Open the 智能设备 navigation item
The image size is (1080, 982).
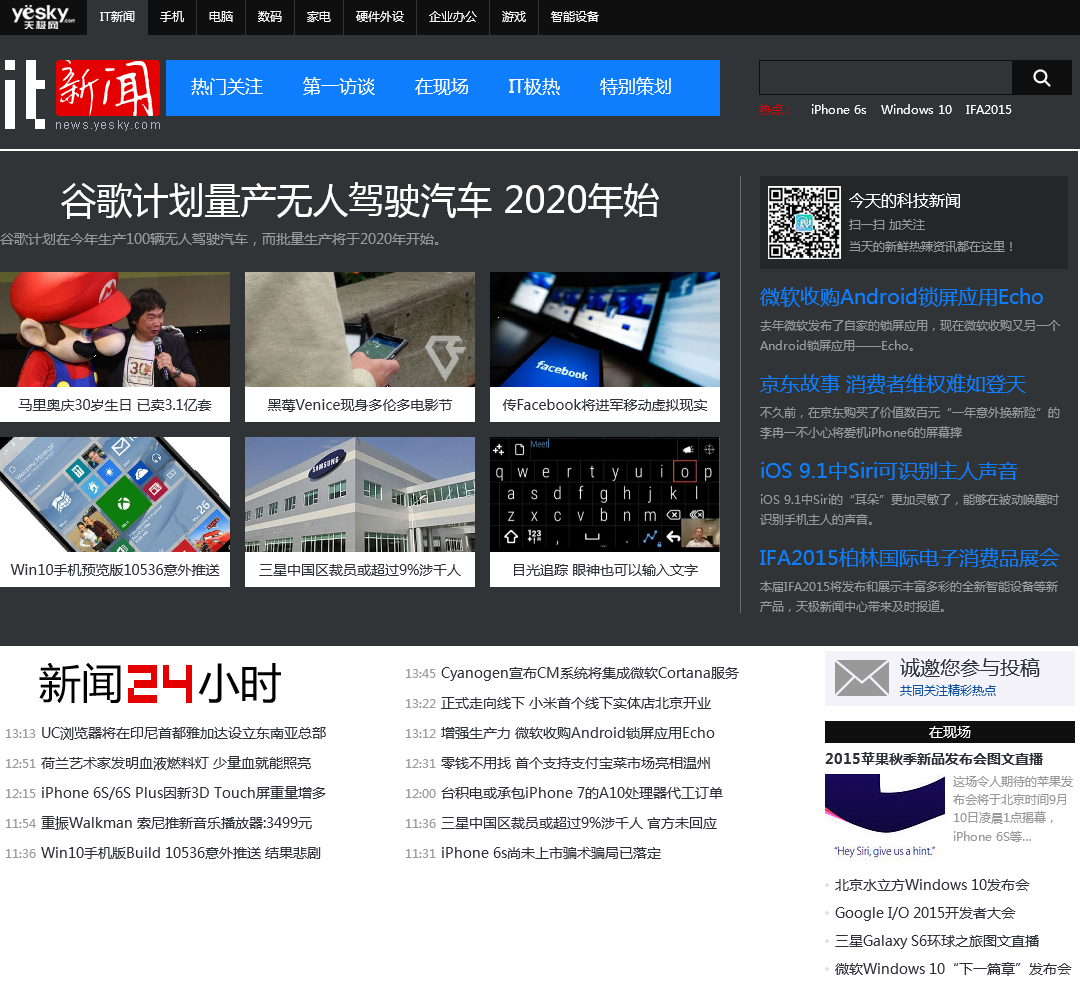[574, 17]
